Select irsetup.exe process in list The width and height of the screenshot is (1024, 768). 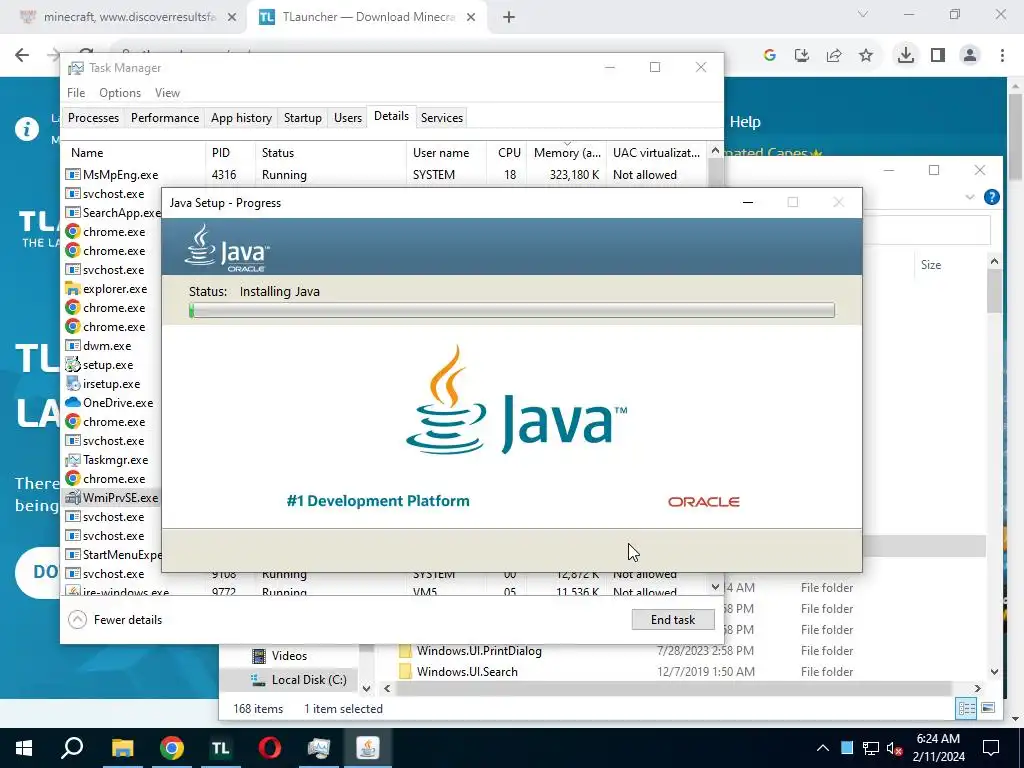(112, 384)
